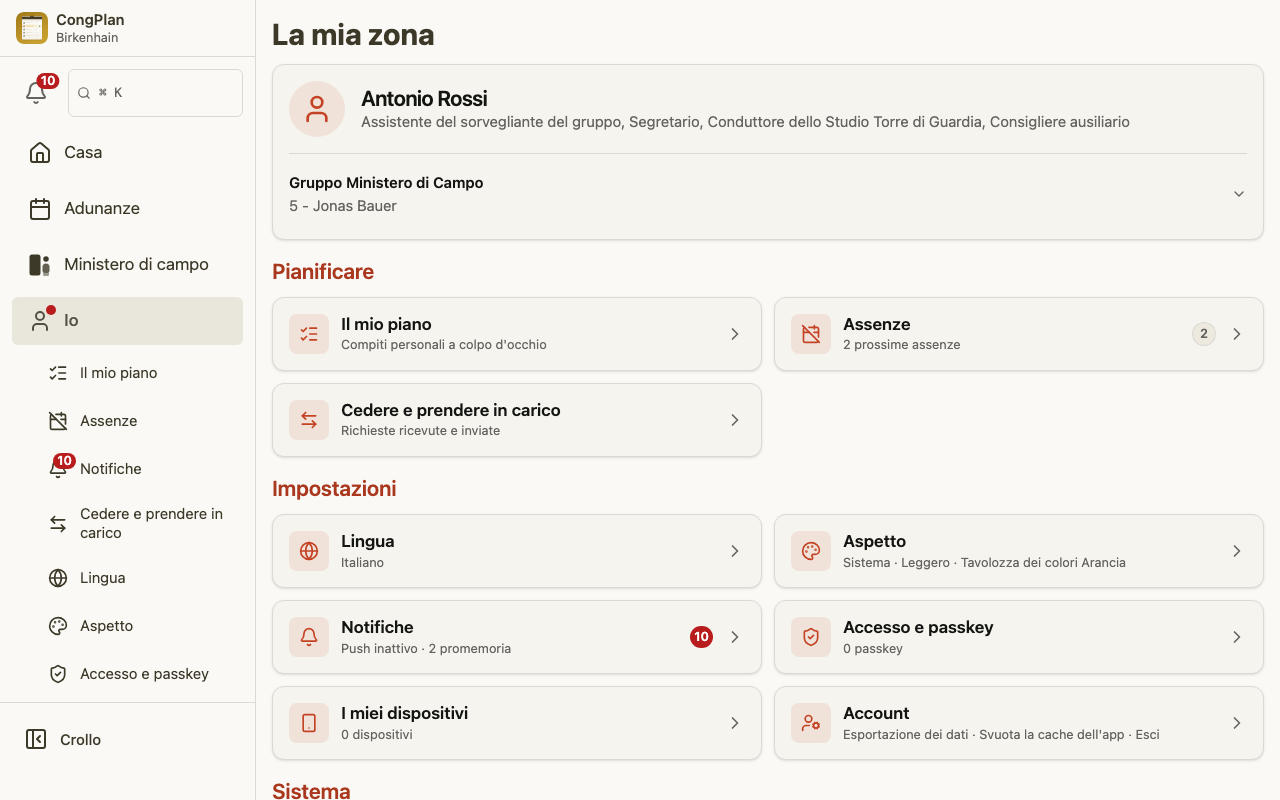The height and width of the screenshot is (800, 1280).
Task: Click "5 - Jonas Bauer" group text
Action: pyautogui.click(x=343, y=206)
